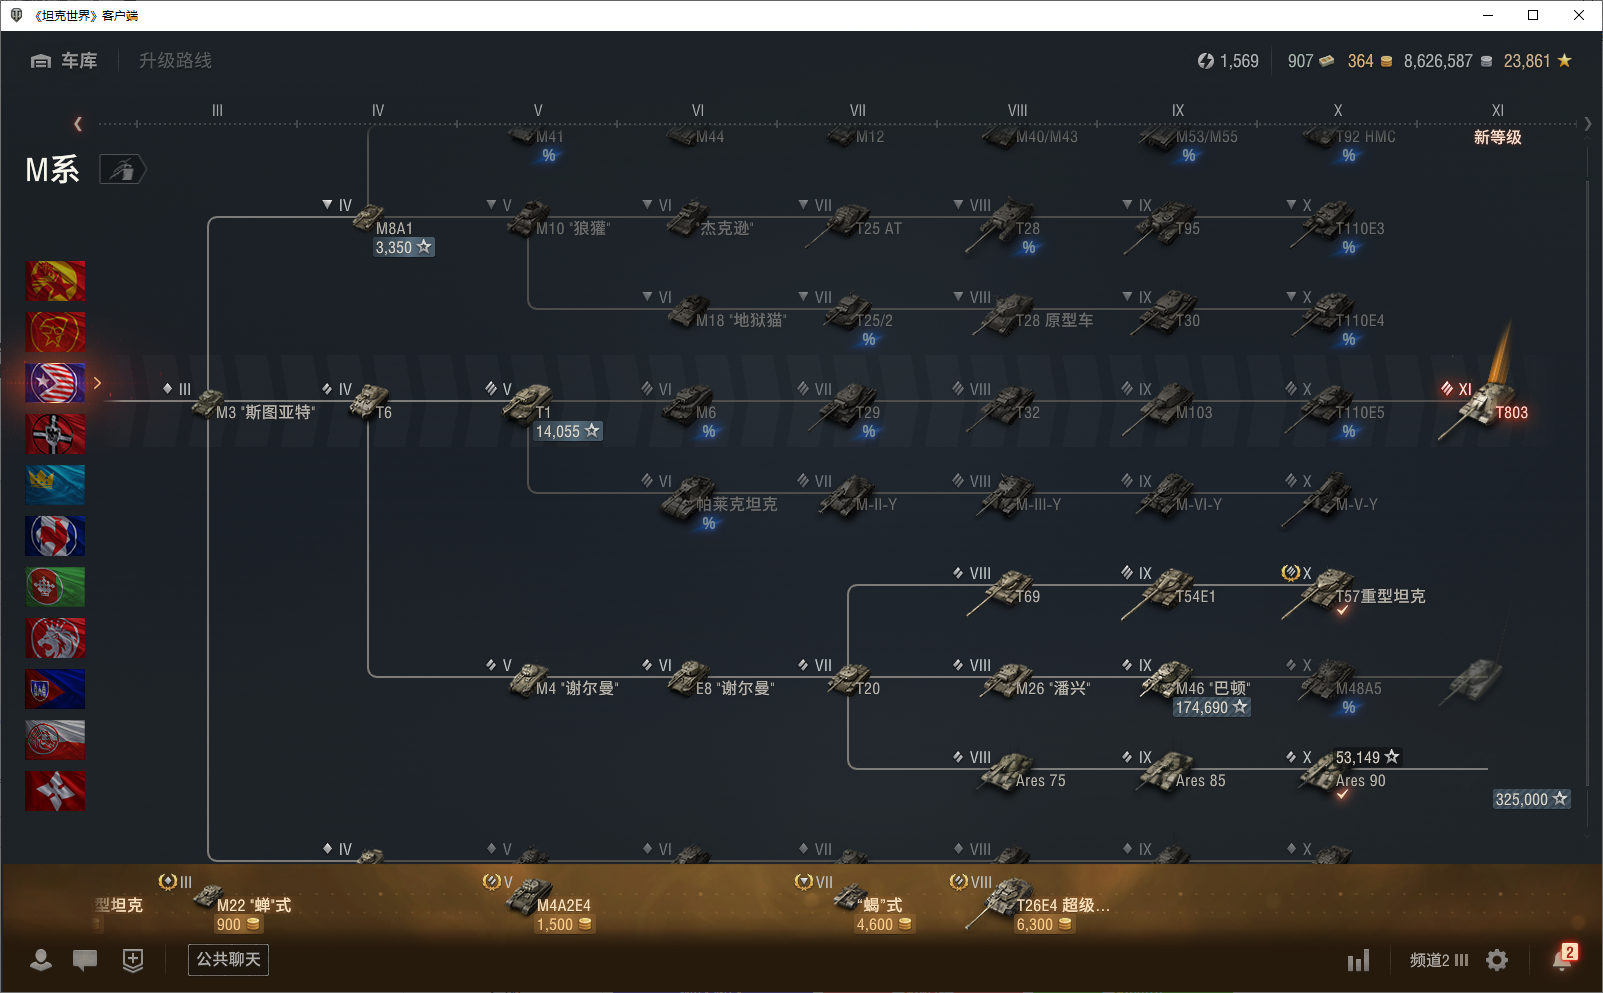Select the German nation flag
This screenshot has height=993, width=1603.
tap(55, 434)
